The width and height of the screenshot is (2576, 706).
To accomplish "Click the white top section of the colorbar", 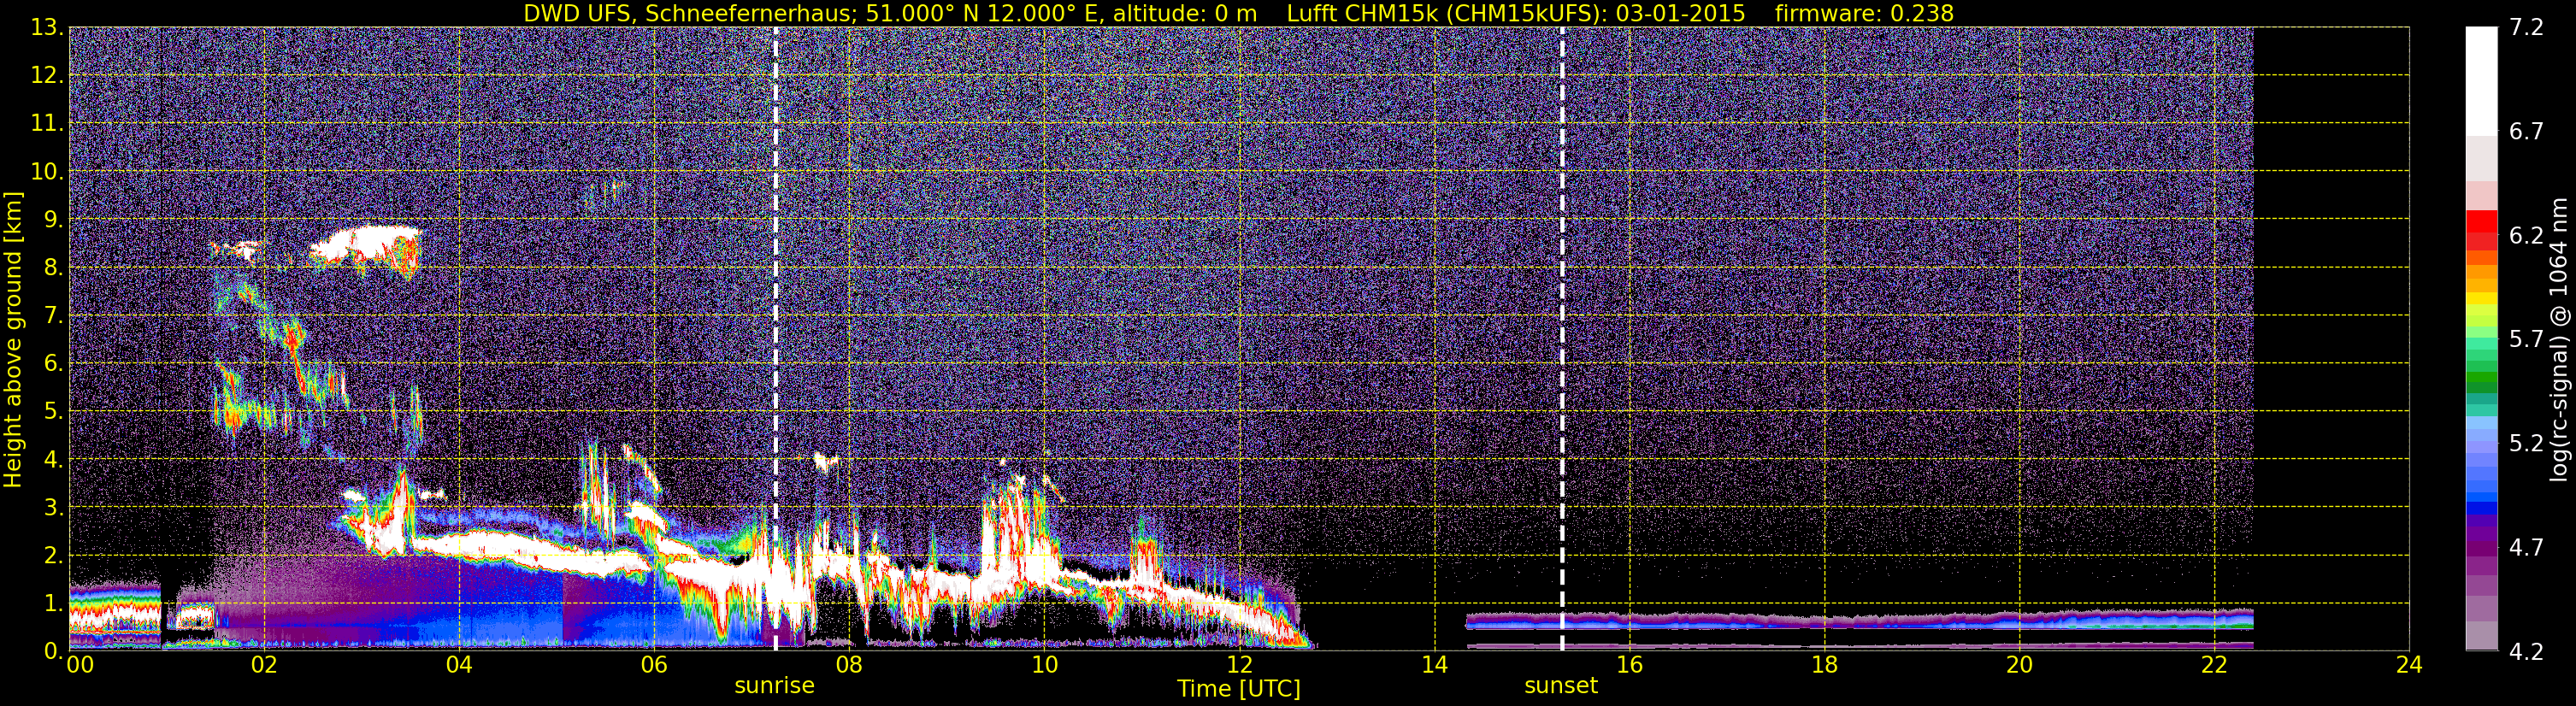I will tap(2481, 82).
